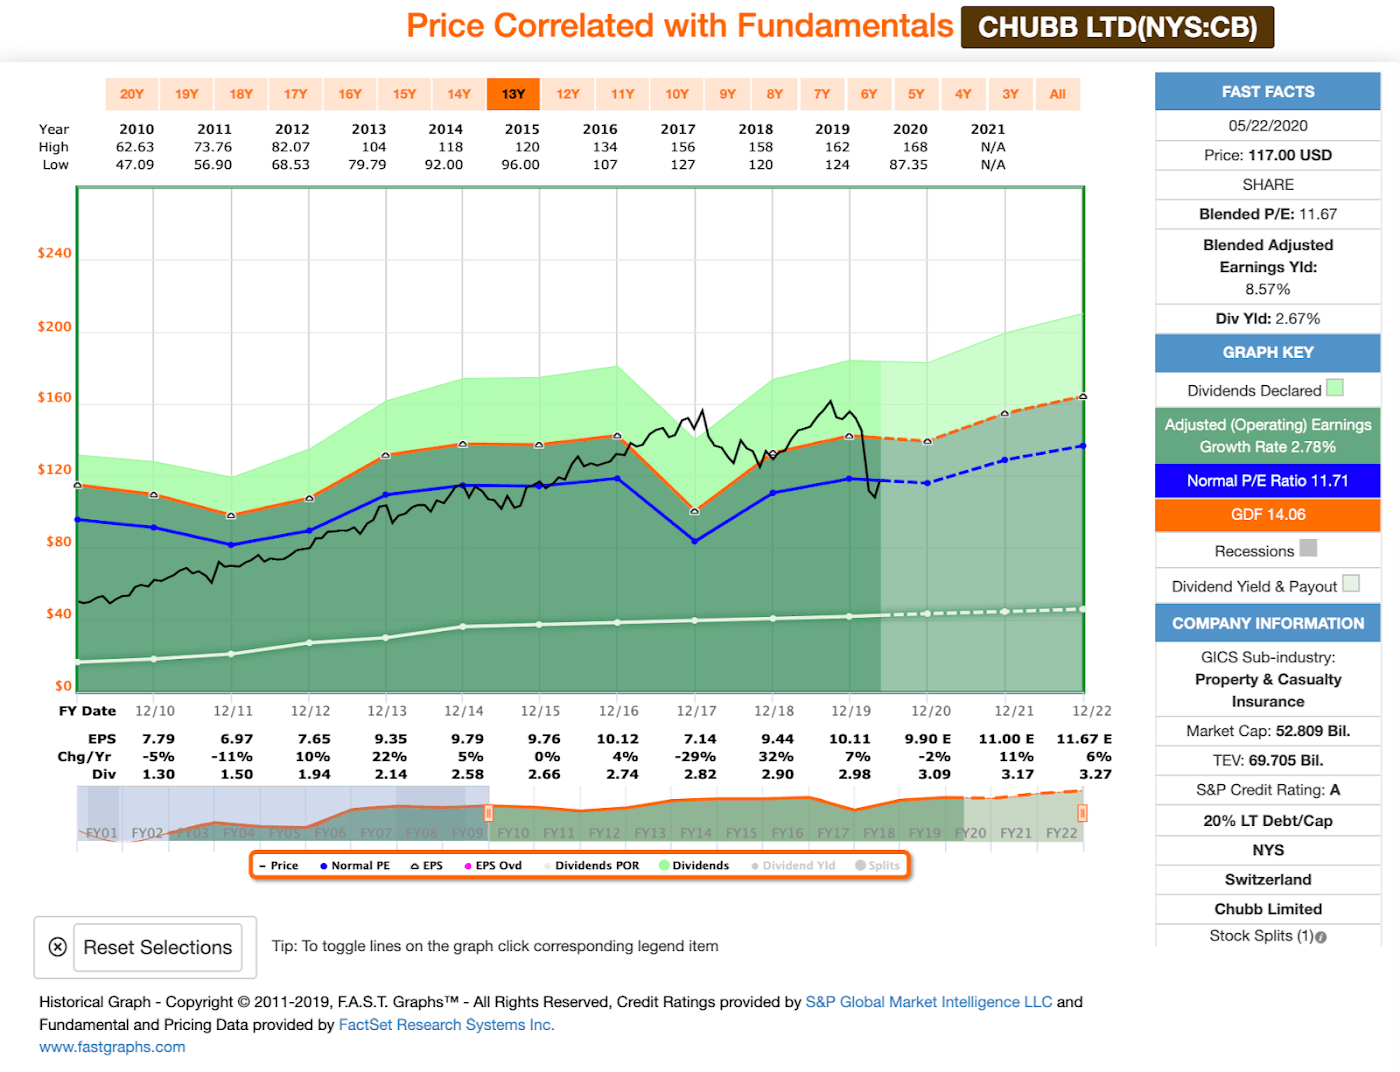This screenshot has height=1072, width=1400.
Task: Click the Blended P/E: 11.67 text
Action: 1268,214
